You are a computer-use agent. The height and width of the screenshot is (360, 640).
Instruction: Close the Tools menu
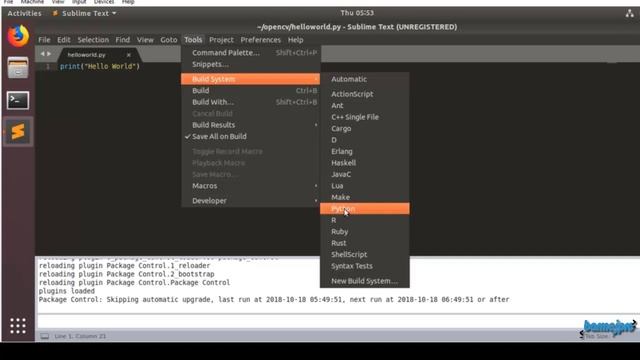point(193,40)
